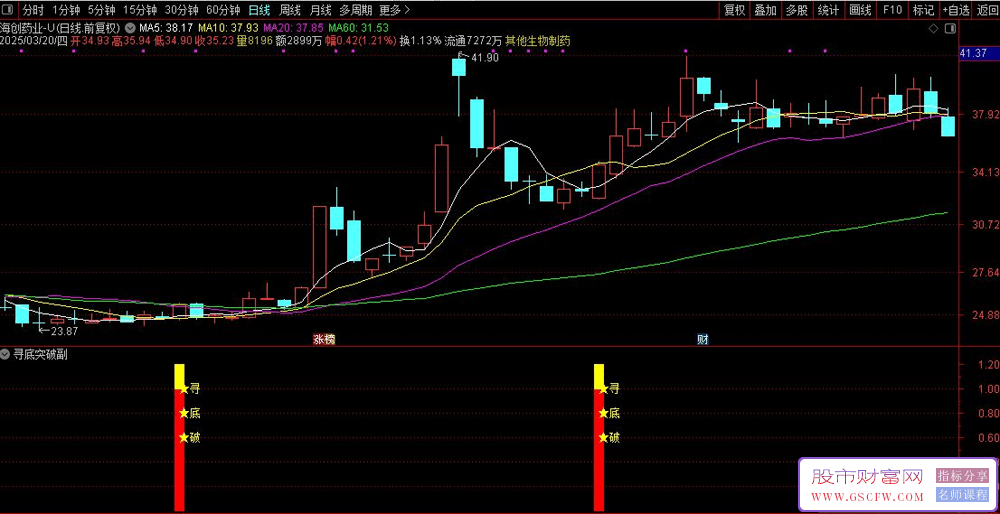Click the right signal's 破 star label
Screen dimensions: 1000x514
609,437
